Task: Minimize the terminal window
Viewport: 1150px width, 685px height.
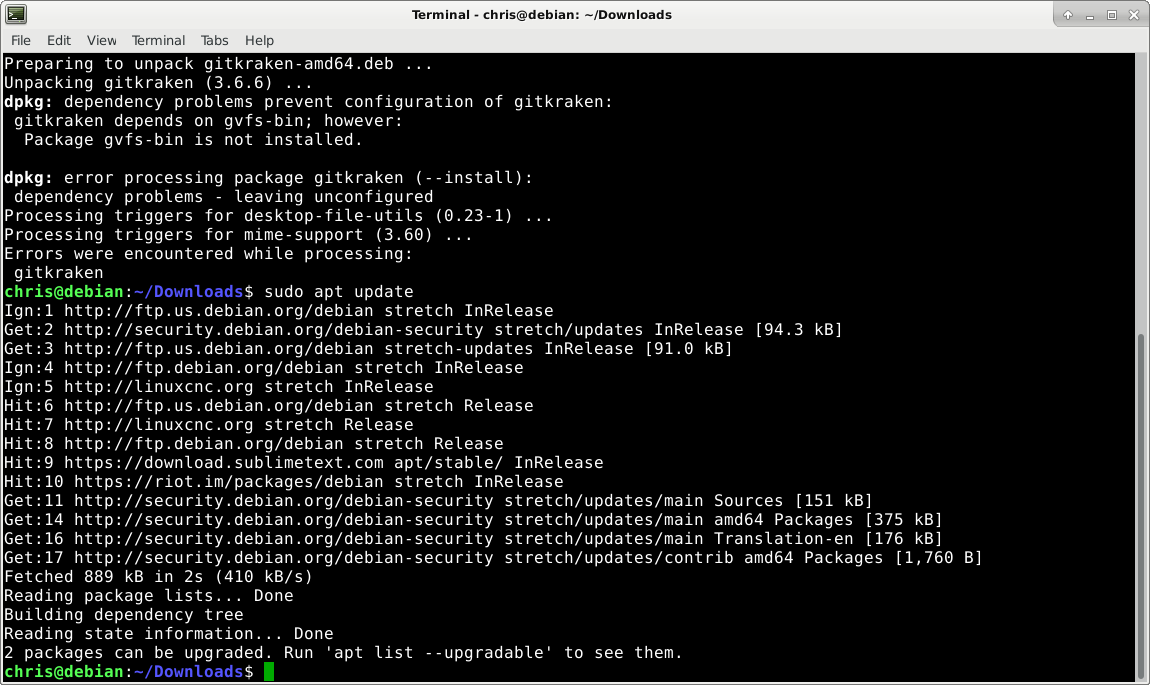Action: [1090, 15]
